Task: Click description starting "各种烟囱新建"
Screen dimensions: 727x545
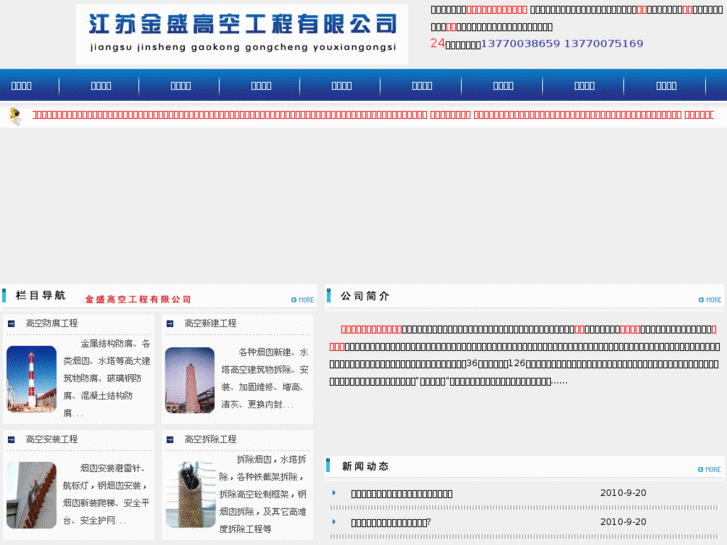Action: coord(265,378)
